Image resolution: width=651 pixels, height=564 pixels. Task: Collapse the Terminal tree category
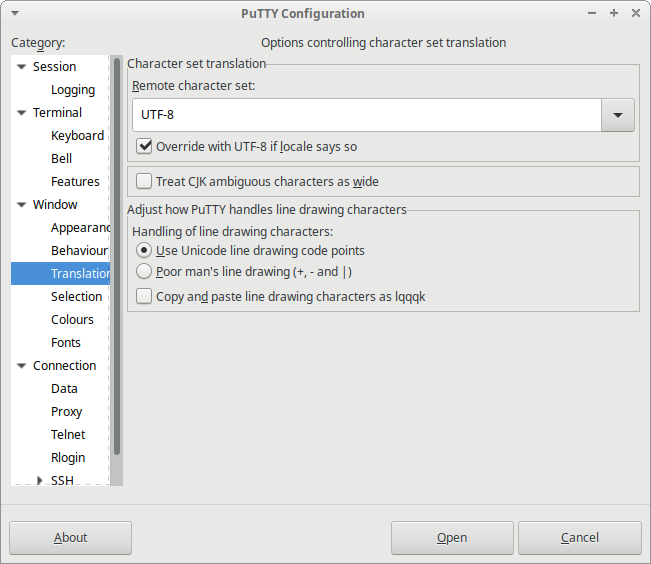point(22,113)
